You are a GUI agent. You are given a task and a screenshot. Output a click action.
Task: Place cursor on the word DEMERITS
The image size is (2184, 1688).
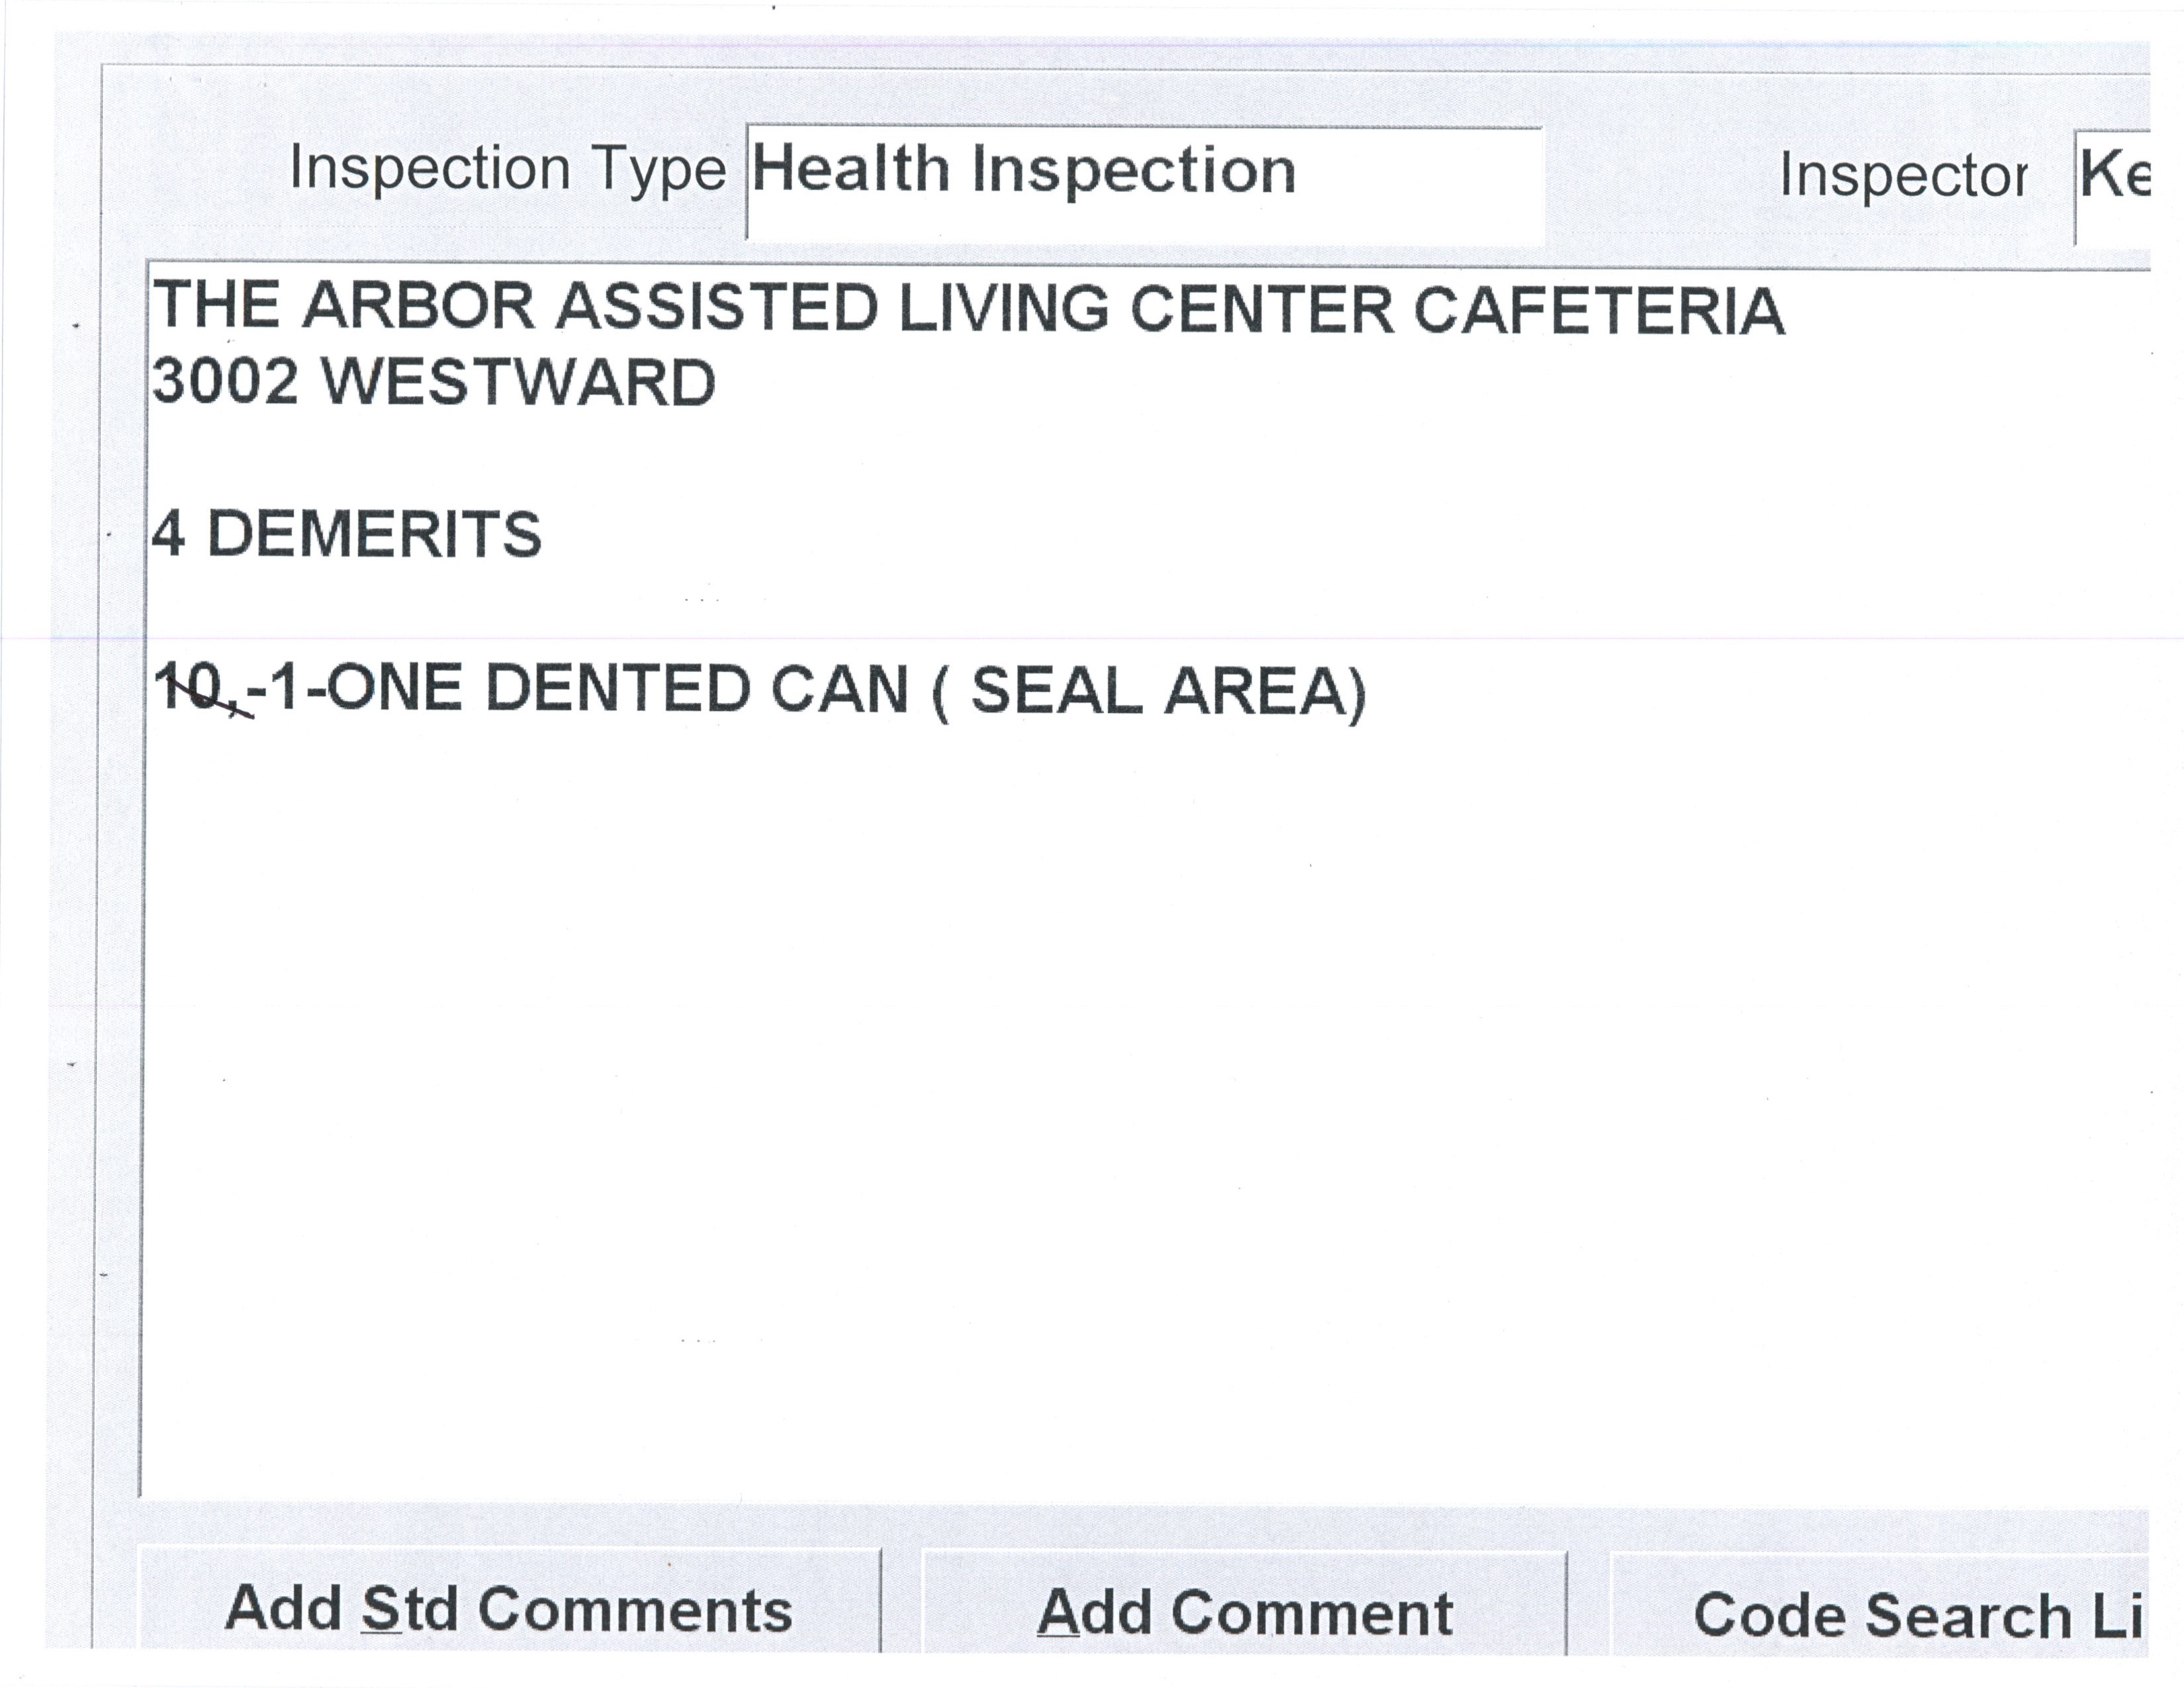pos(374,534)
